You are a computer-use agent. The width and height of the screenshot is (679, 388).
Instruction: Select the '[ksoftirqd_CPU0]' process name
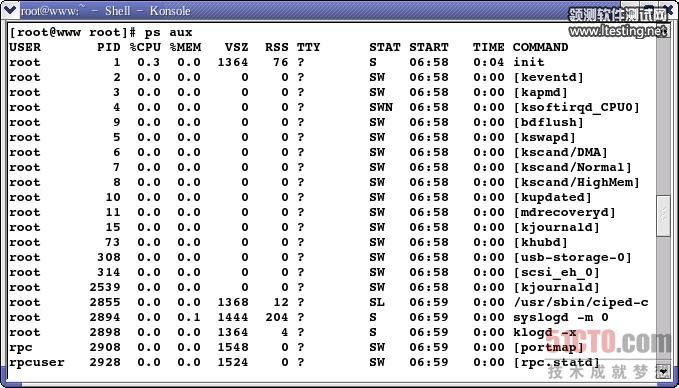(x=576, y=107)
